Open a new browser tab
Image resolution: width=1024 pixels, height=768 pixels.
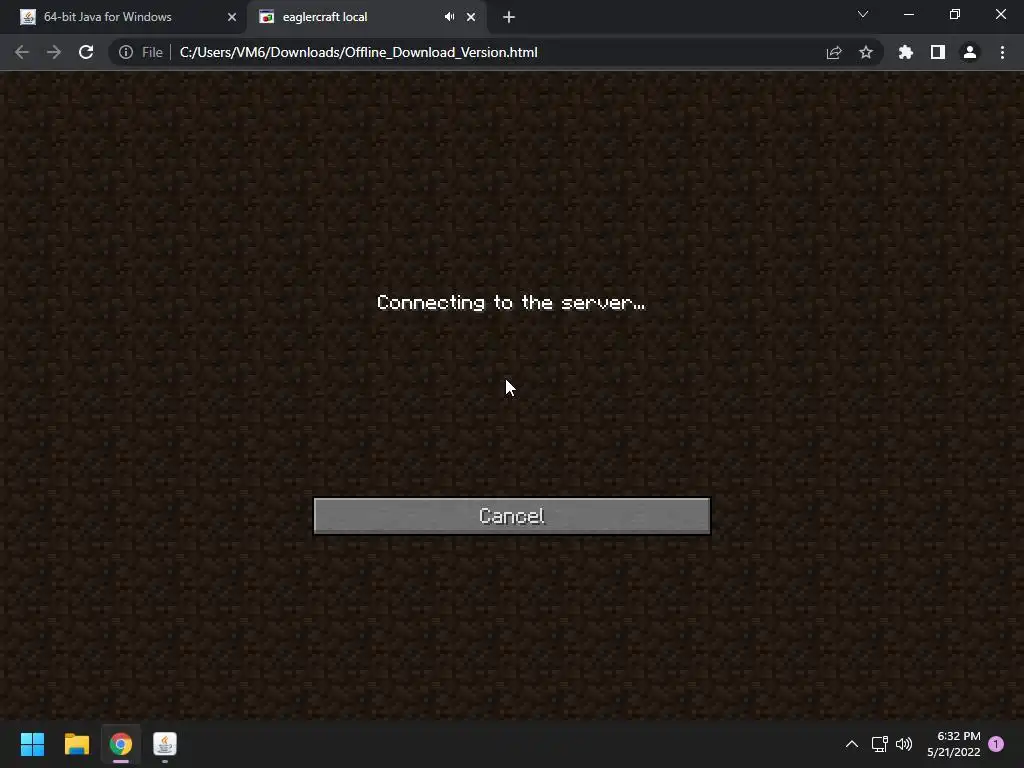coord(509,17)
